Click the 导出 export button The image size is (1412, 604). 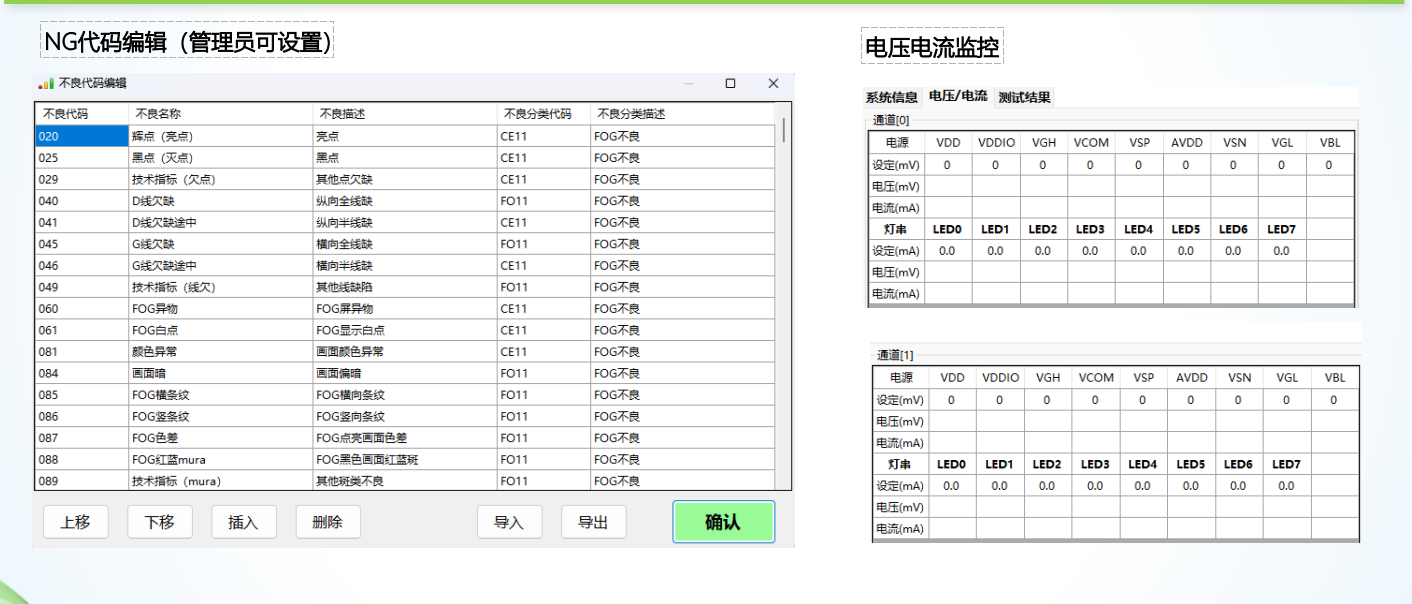pyautogui.click(x=593, y=522)
